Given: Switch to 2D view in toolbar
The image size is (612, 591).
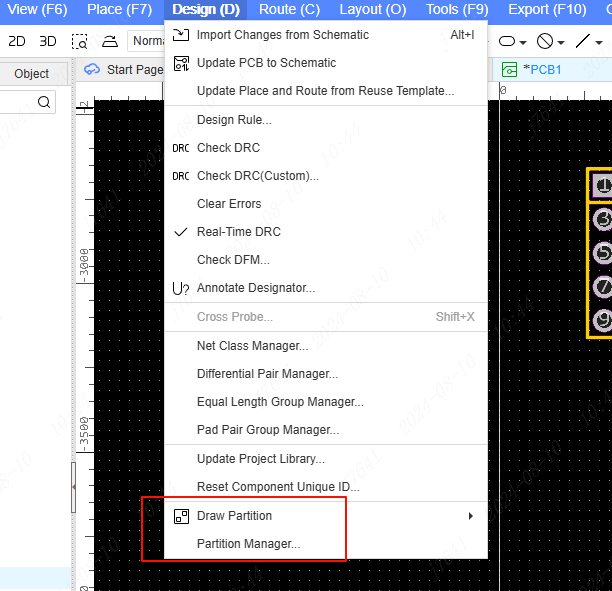Looking at the screenshot, I should tap(17, 41).
